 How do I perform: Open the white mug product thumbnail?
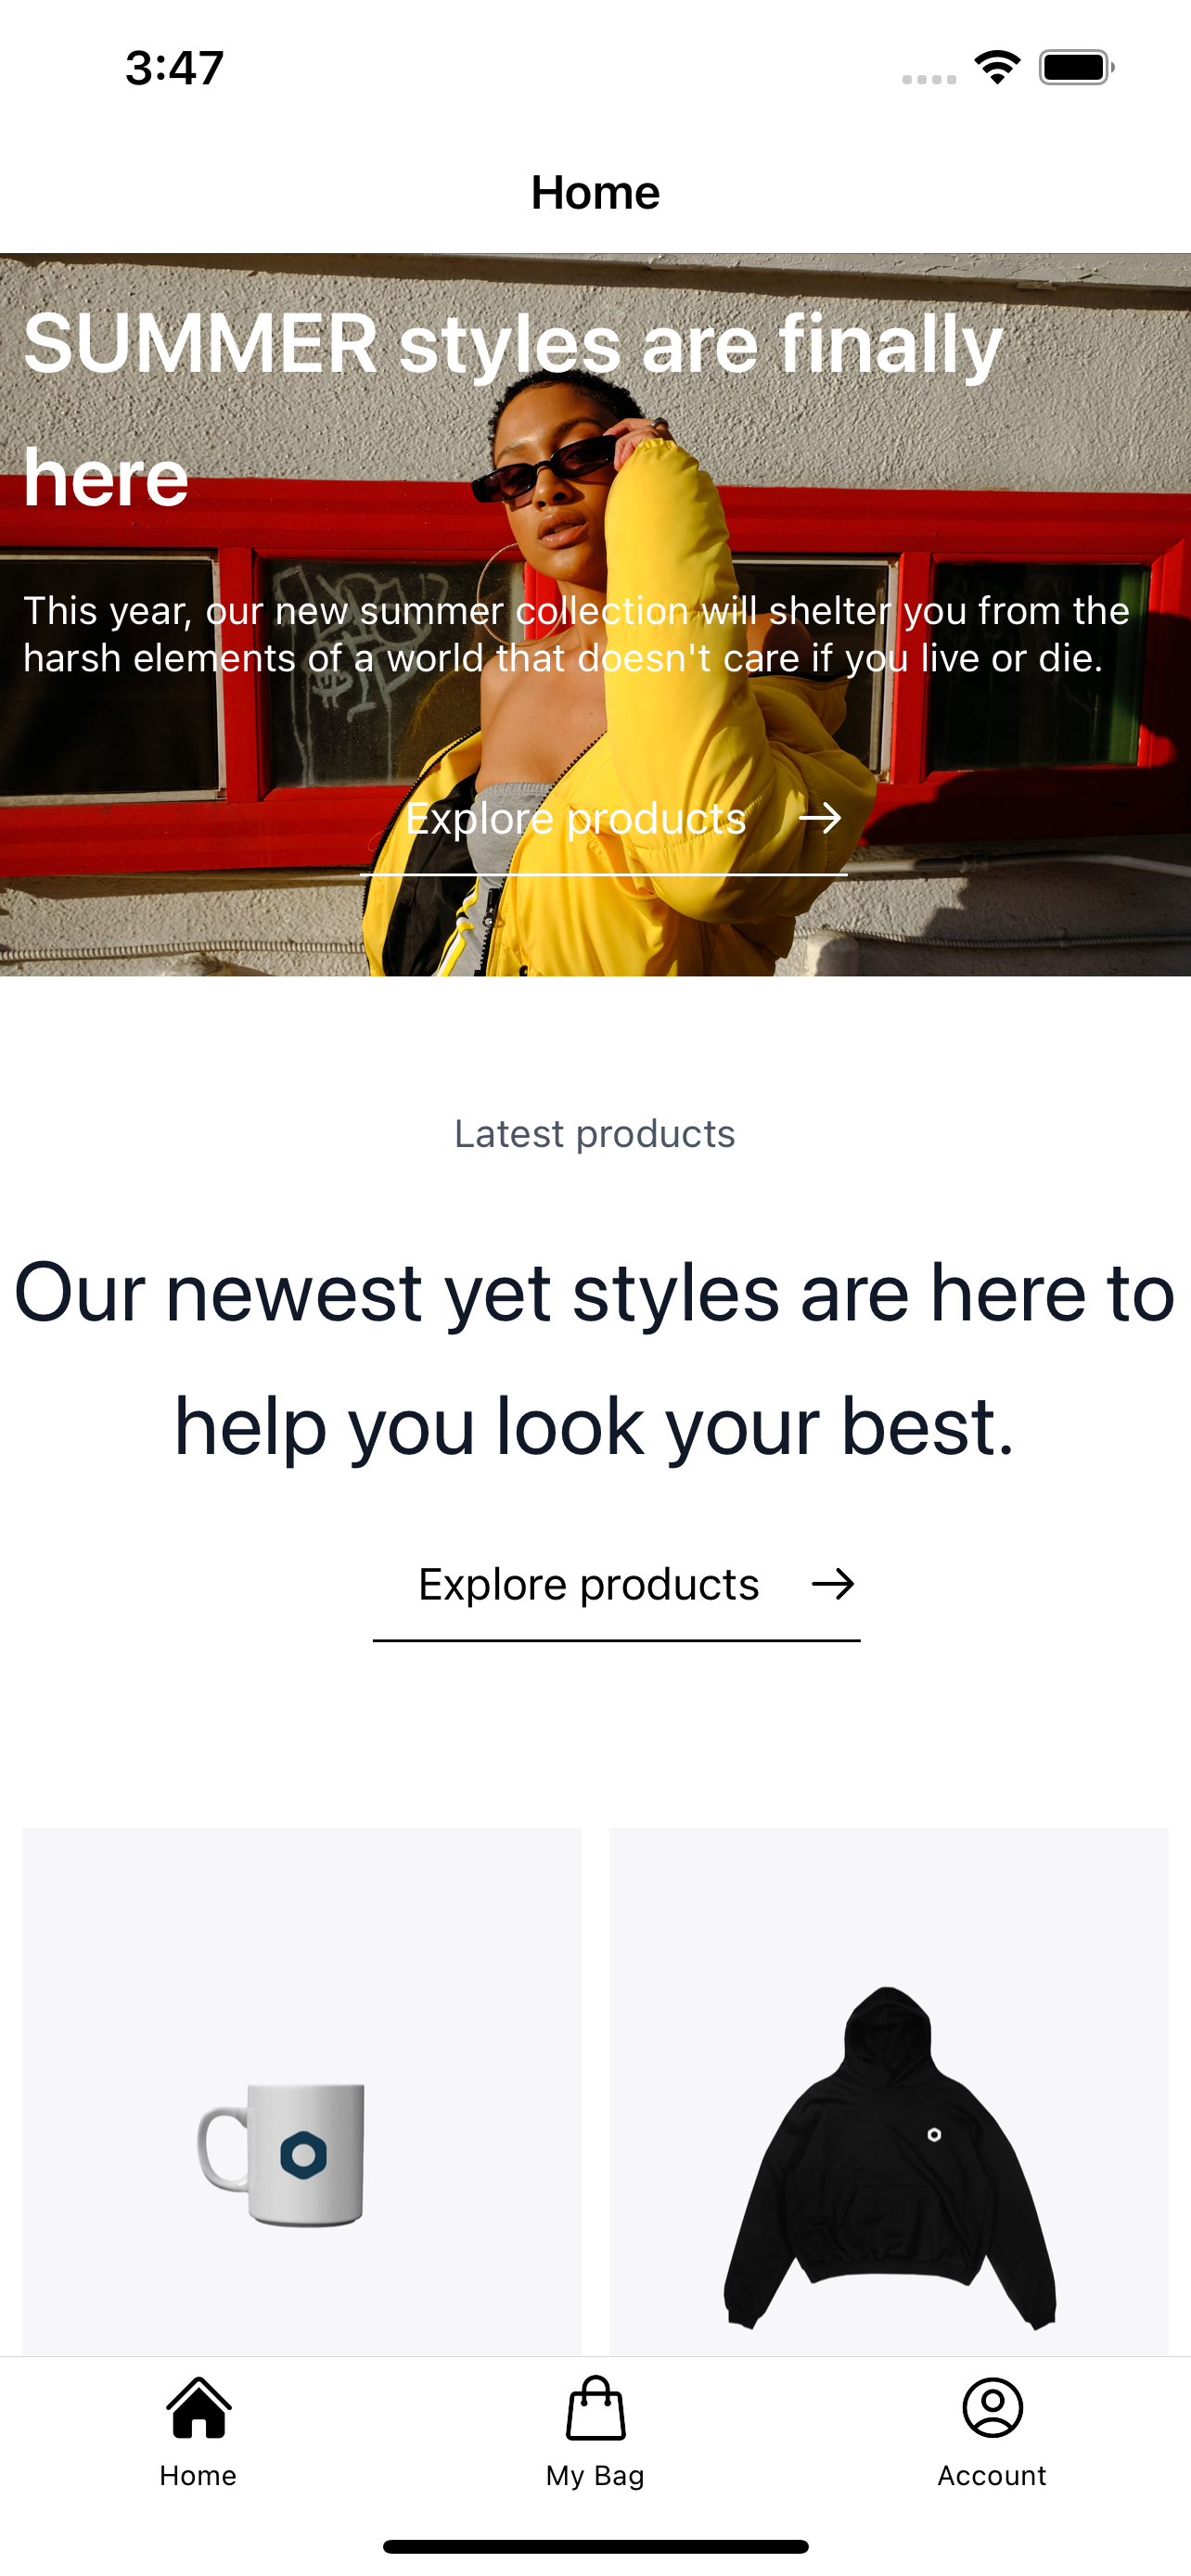click(x=302, y=2092)
